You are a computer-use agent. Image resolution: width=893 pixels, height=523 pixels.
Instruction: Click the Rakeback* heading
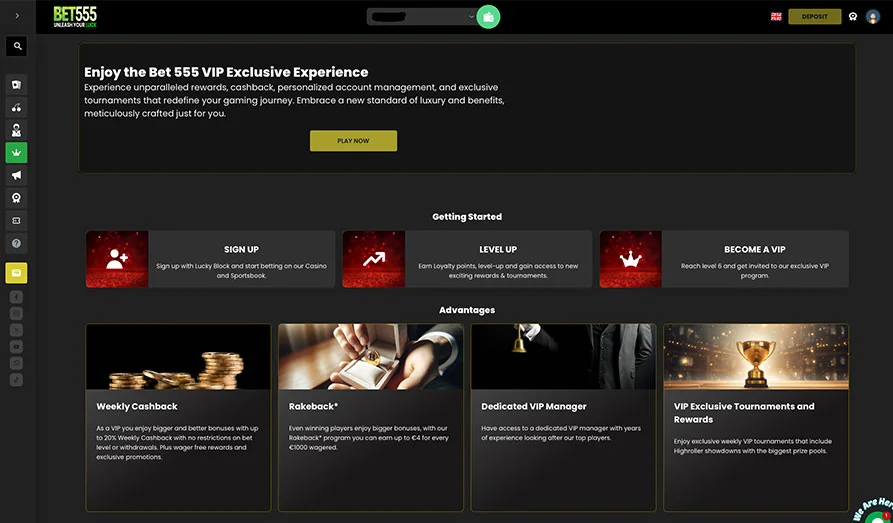pyautogui.click(x=313, y=406)
